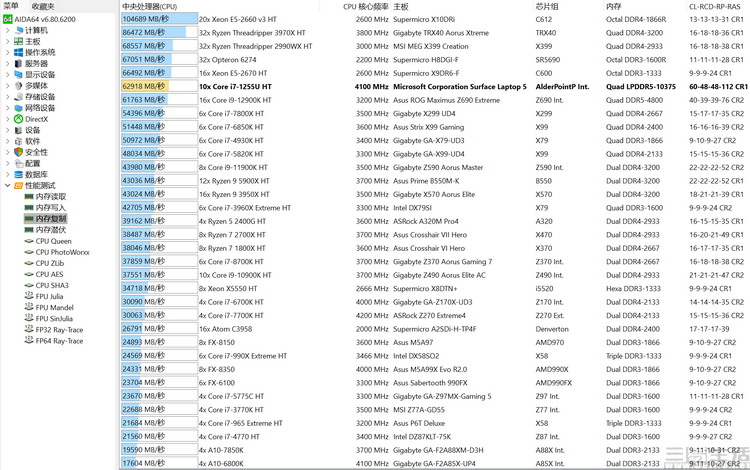Viewport: 750px width, 470px height.
Task: Expand the 操作系统 tree node
Action: click(7, 52)
